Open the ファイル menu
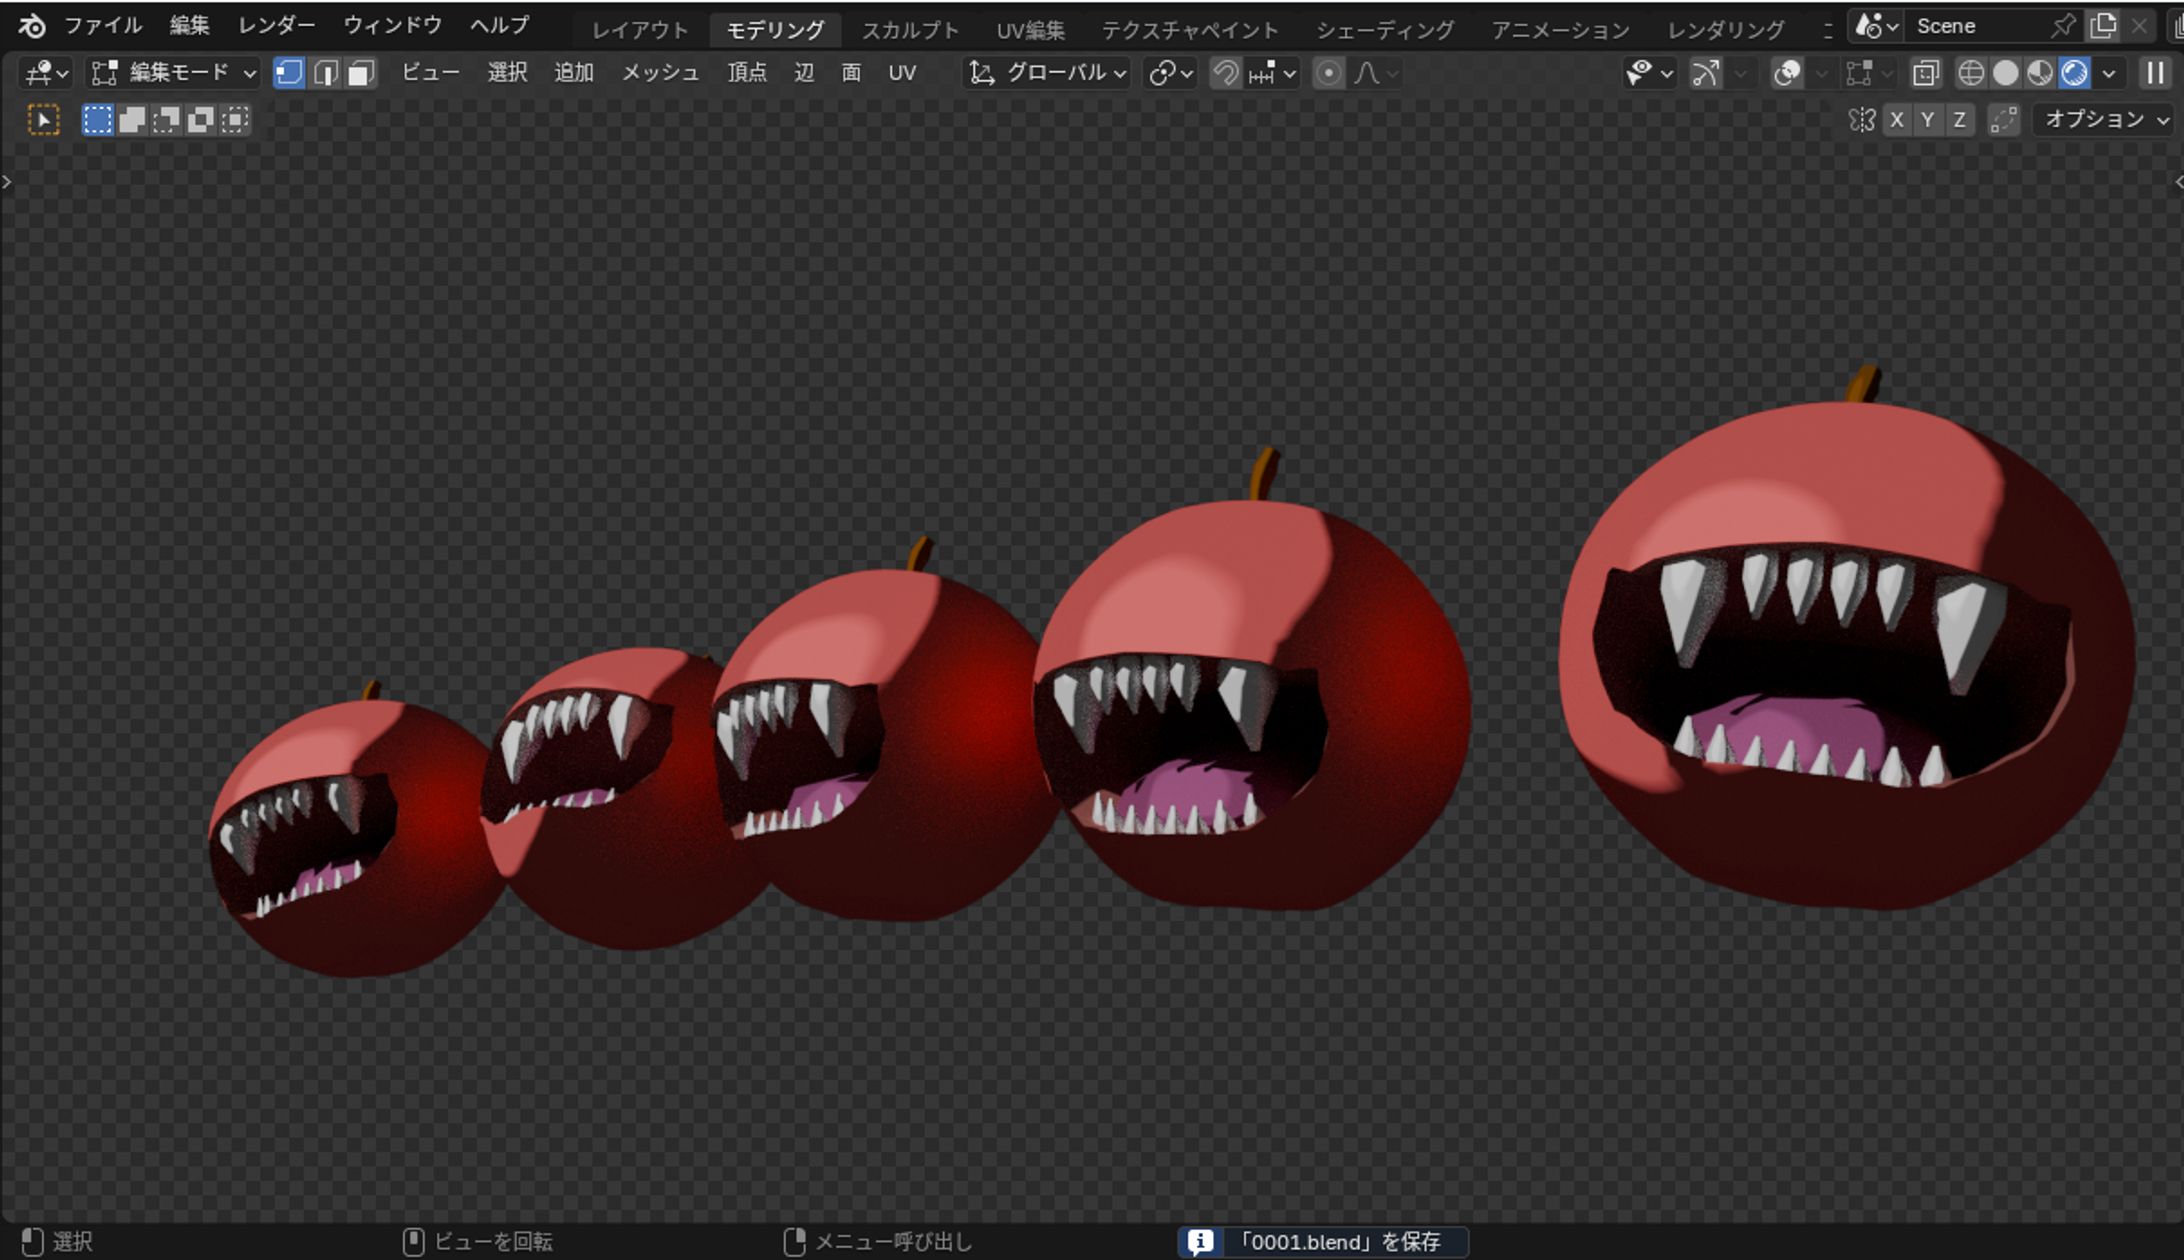2184x1260 pixels. [103, 26]
